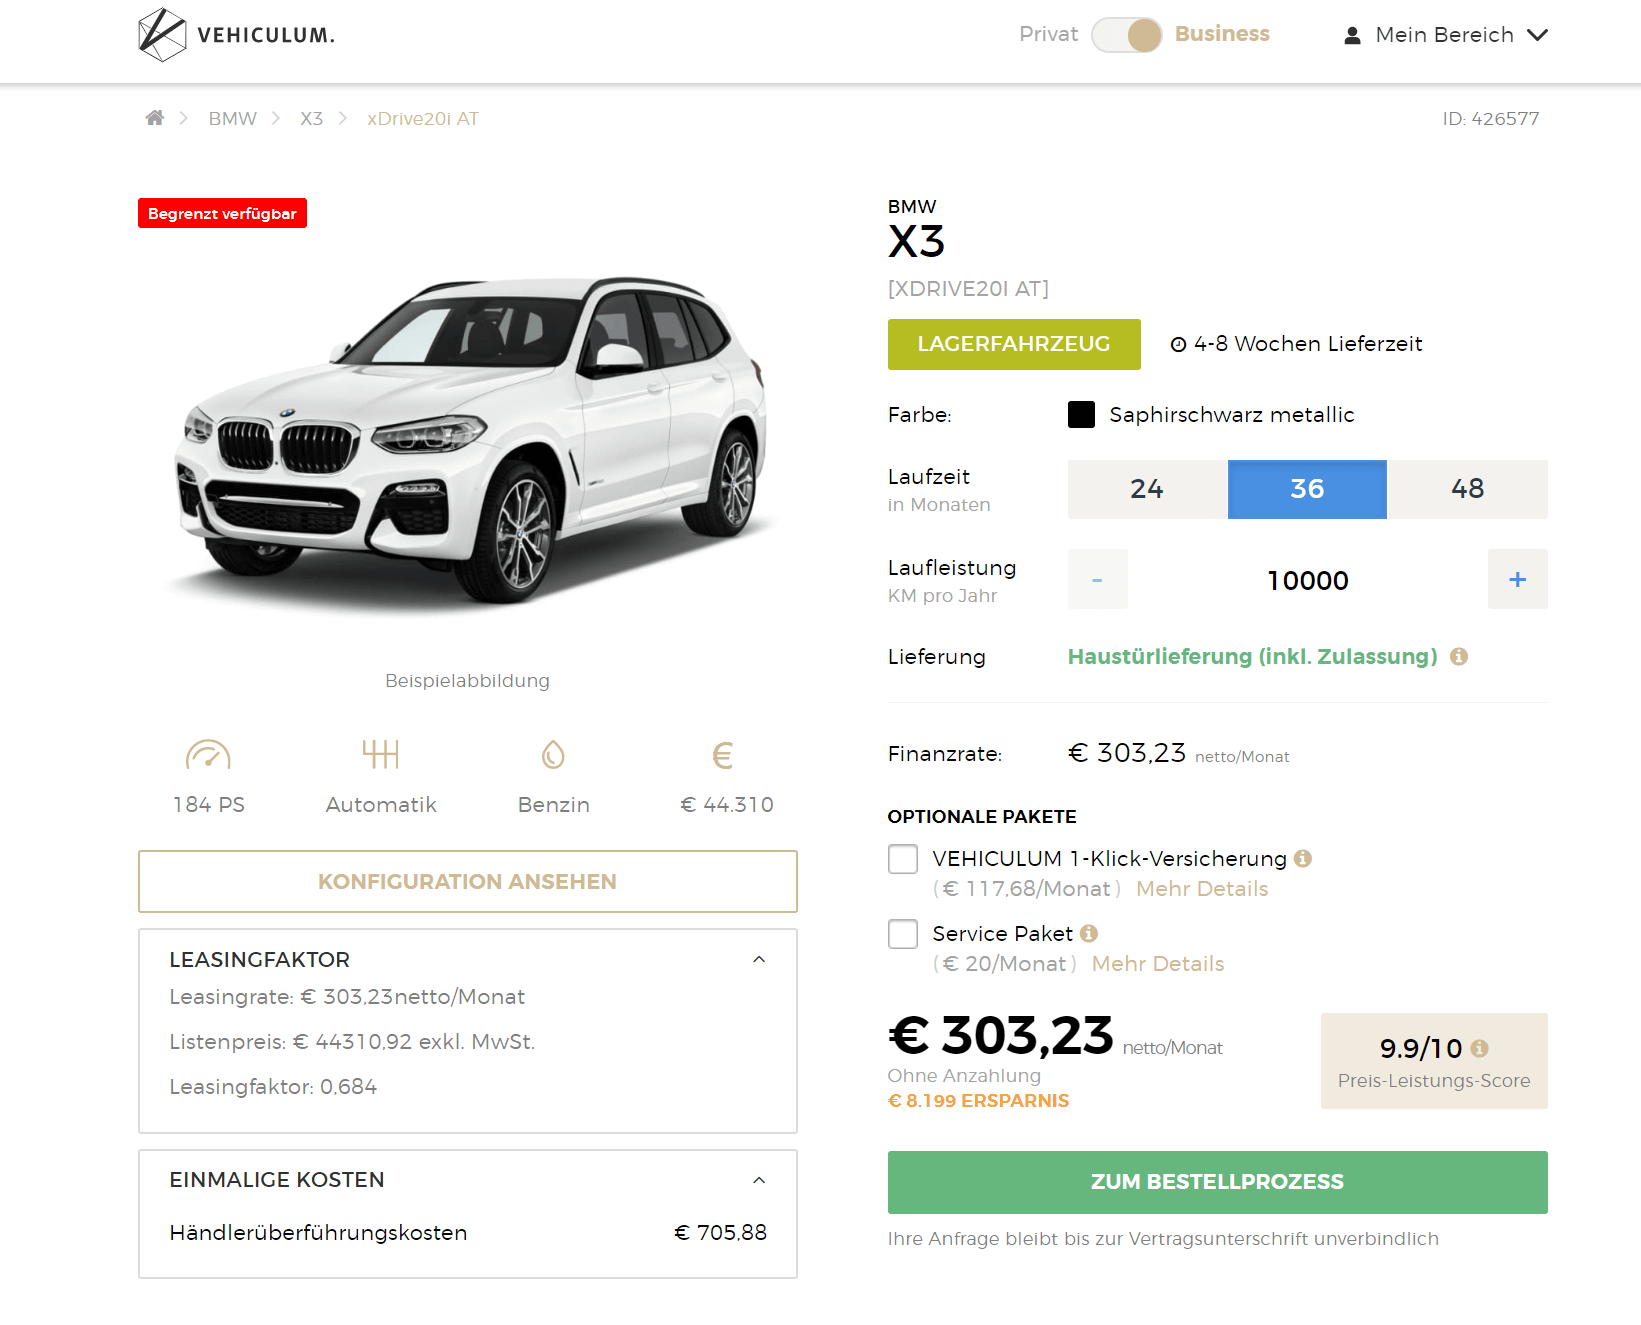Click Zum Bestellprozess button
Screen dimensions: 1641x1325
[1217, 1182]
